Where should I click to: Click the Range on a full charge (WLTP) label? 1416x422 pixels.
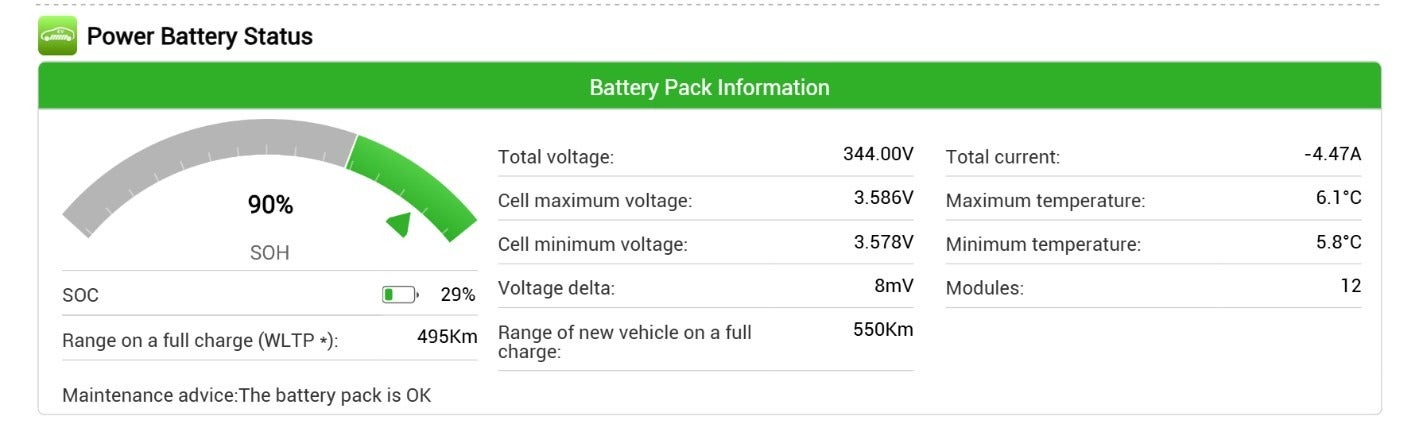point(200,341)
